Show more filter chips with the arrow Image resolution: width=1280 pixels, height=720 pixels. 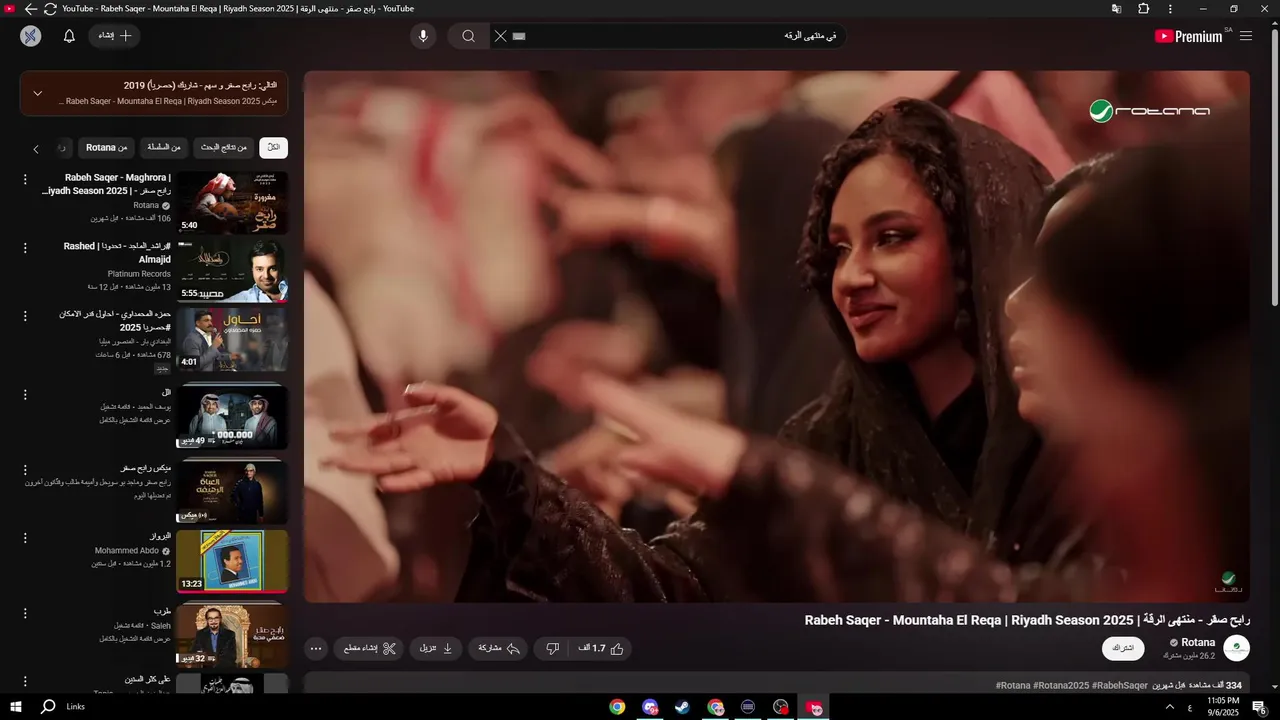tap(36, 149)
